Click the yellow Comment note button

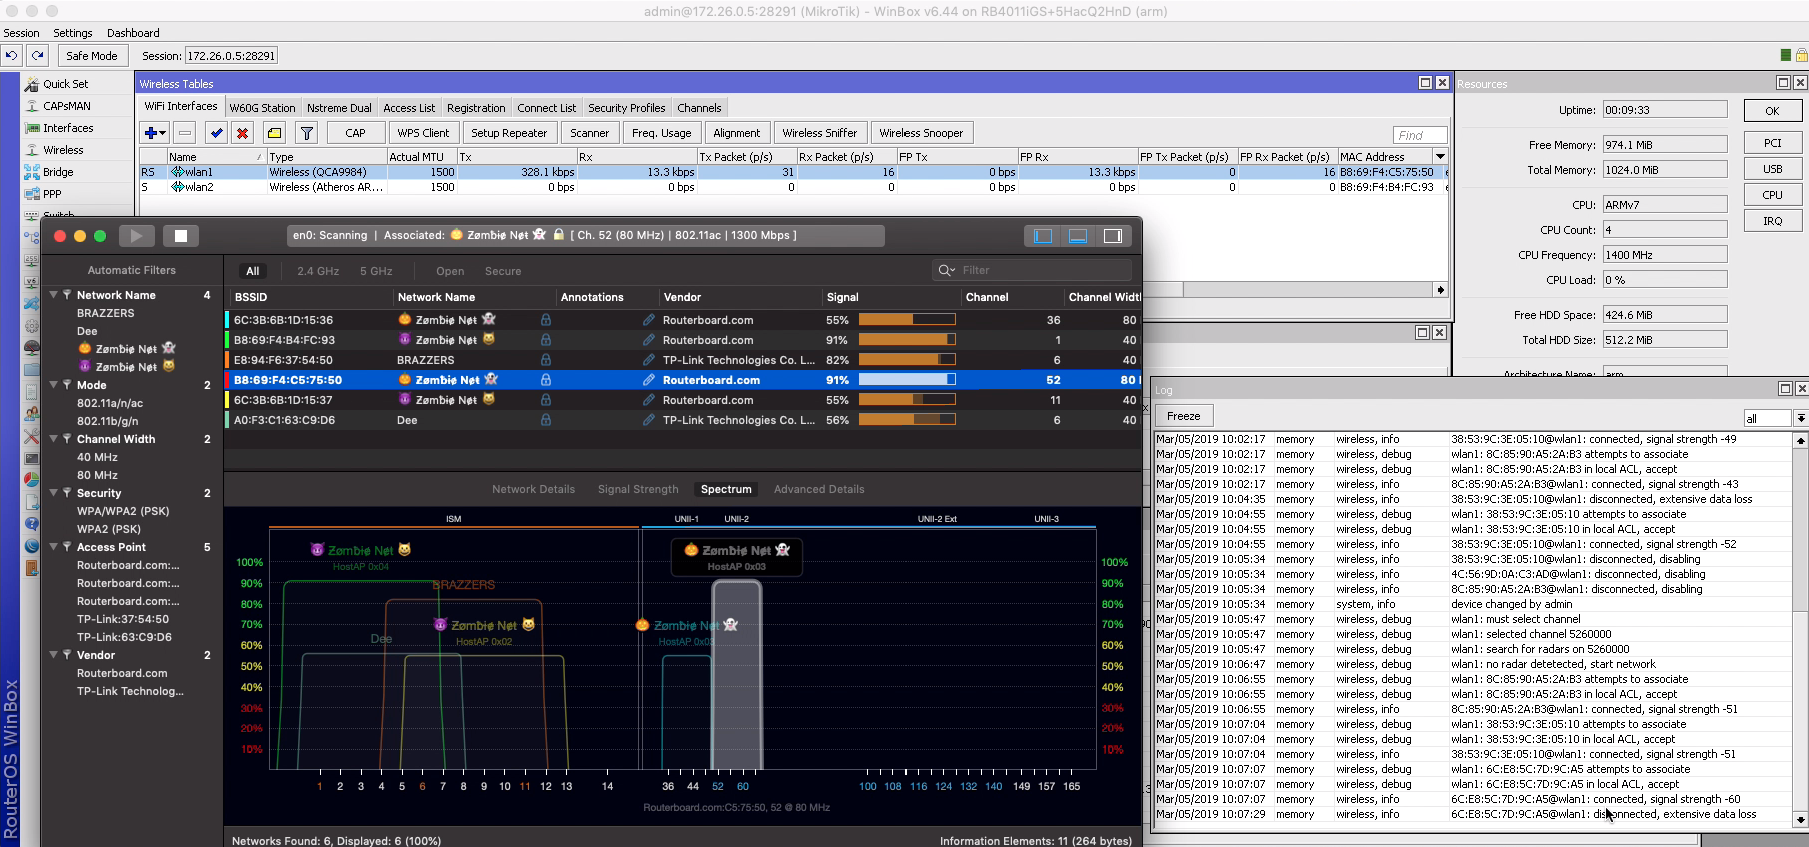[274, 133]
